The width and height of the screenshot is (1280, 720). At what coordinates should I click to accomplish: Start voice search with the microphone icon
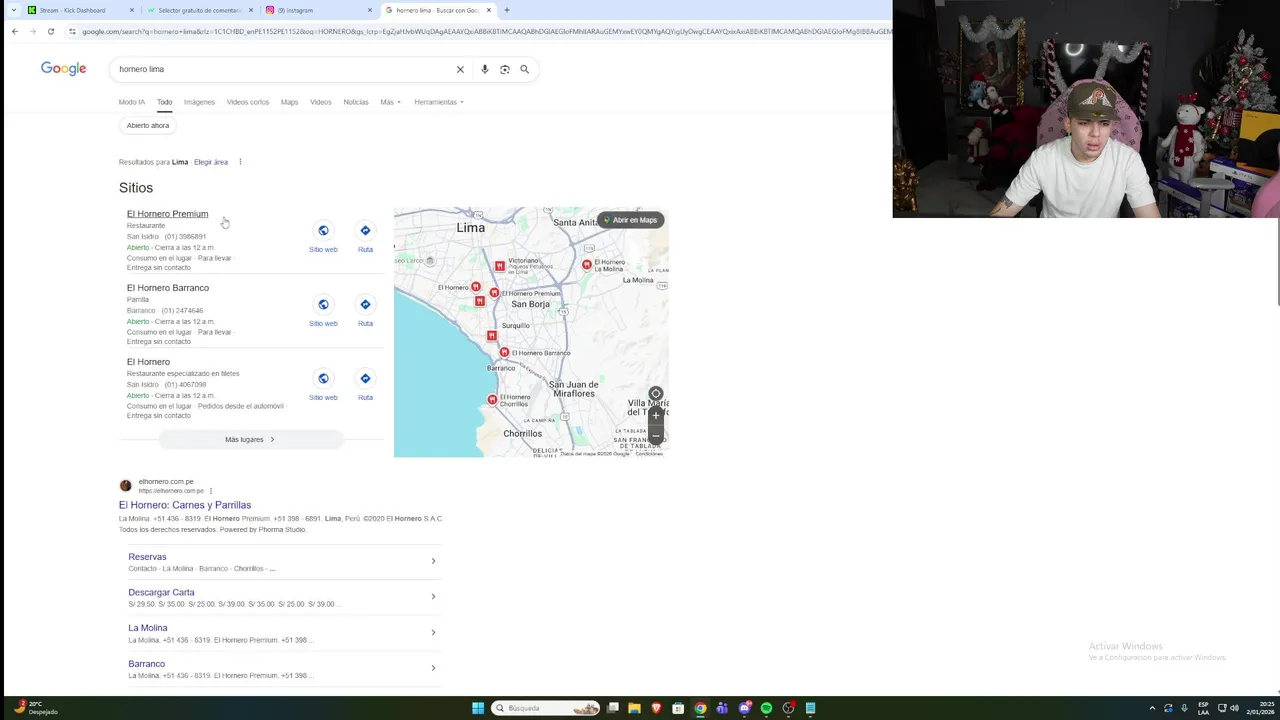(x=485, y=69)
